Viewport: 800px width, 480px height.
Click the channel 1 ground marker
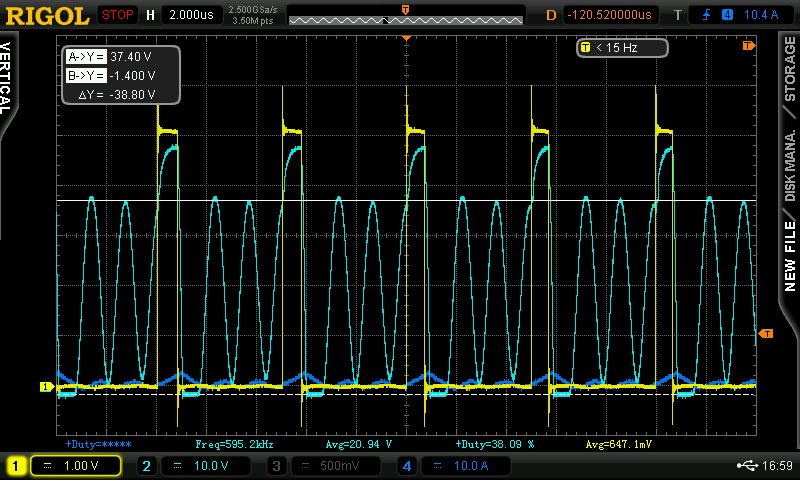point(45,386)
